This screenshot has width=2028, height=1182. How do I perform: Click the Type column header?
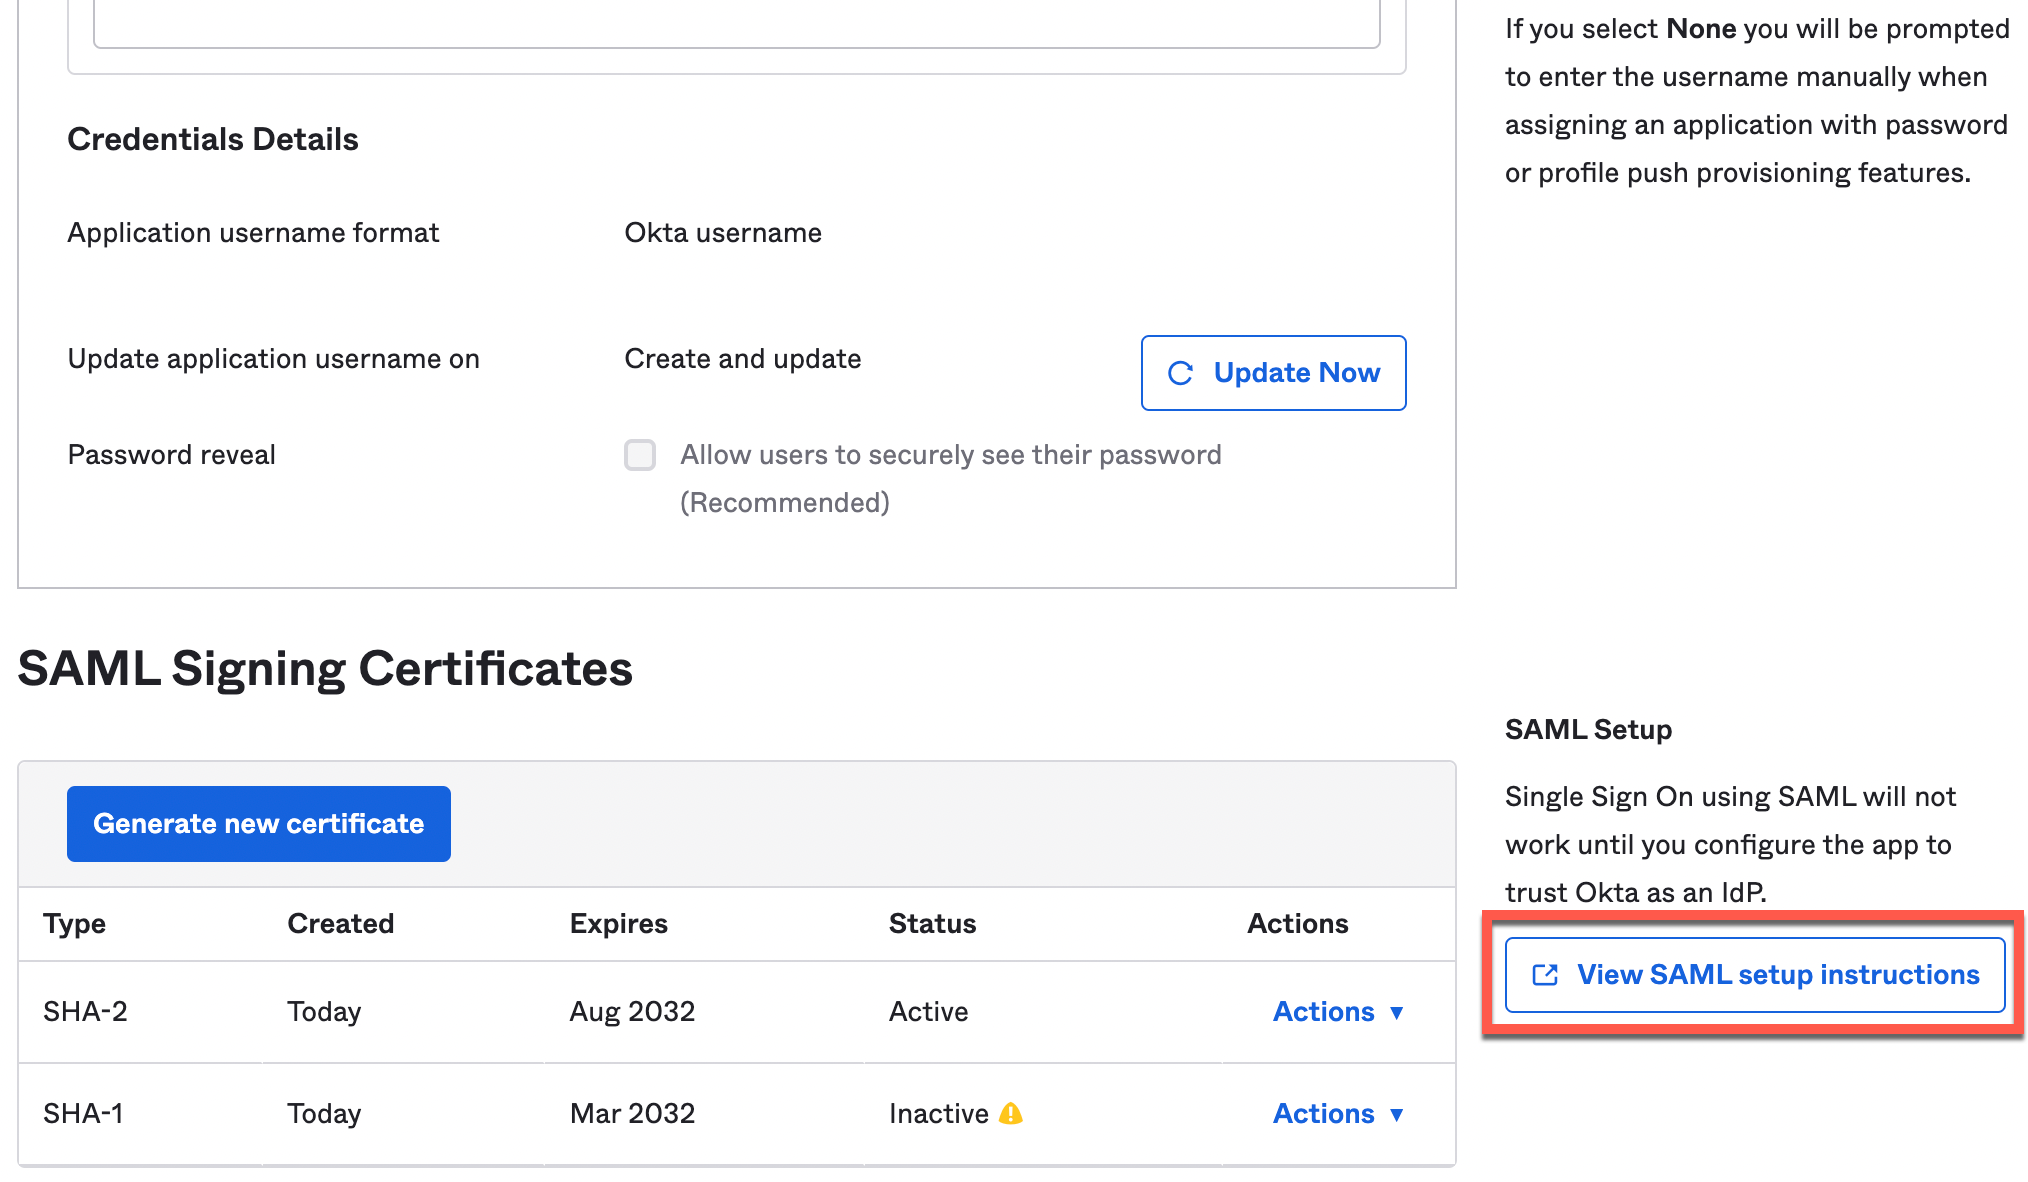point(74,924)
